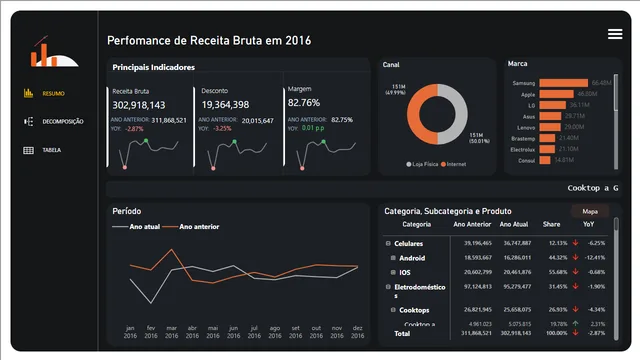The width and height of the screenshot is (640, 360).
Task: Select the Asus bar in Marca chart
Action: click(550, 116)
